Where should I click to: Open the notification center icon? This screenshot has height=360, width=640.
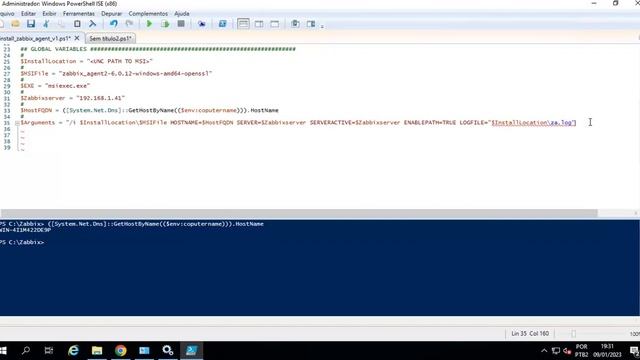click(634, 351)
